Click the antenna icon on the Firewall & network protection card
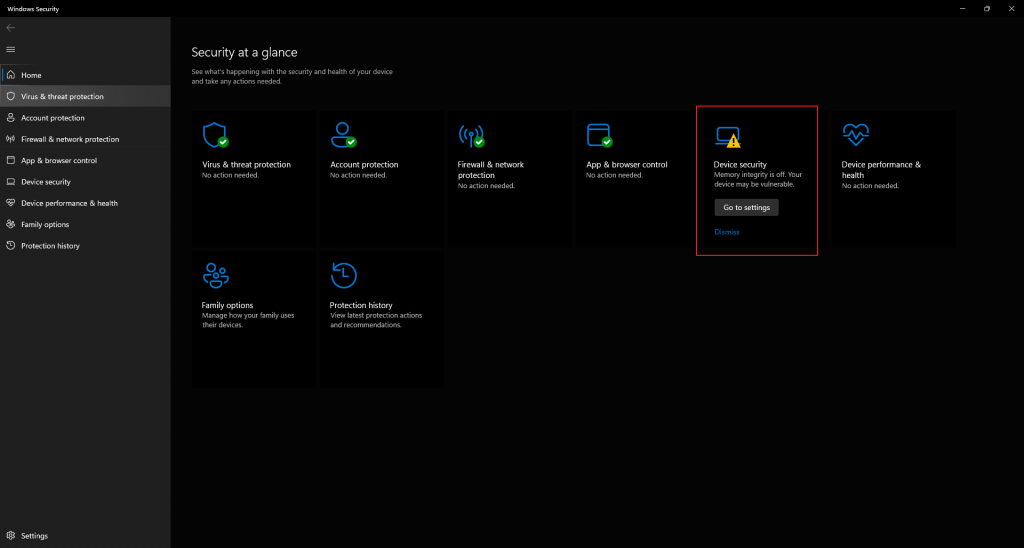Screen dimensions: 1024x548 [471, 135]
